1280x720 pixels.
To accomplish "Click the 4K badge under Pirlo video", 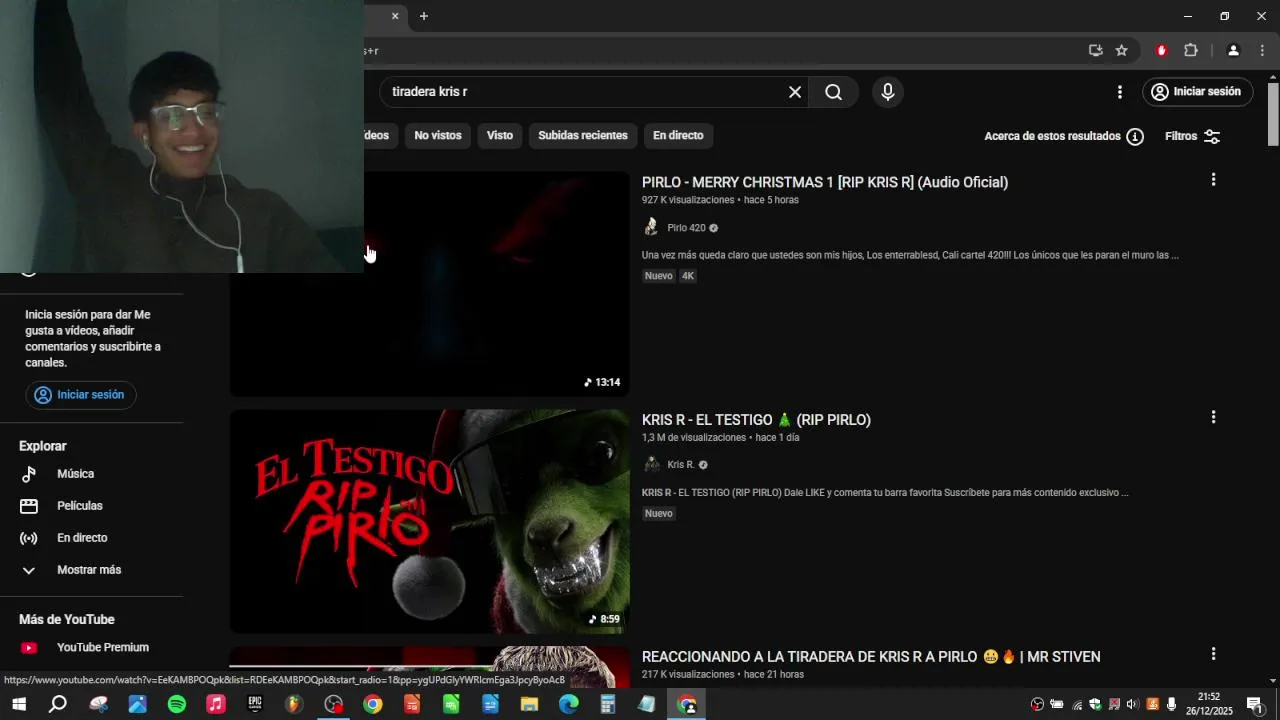I will coord(687,276).
